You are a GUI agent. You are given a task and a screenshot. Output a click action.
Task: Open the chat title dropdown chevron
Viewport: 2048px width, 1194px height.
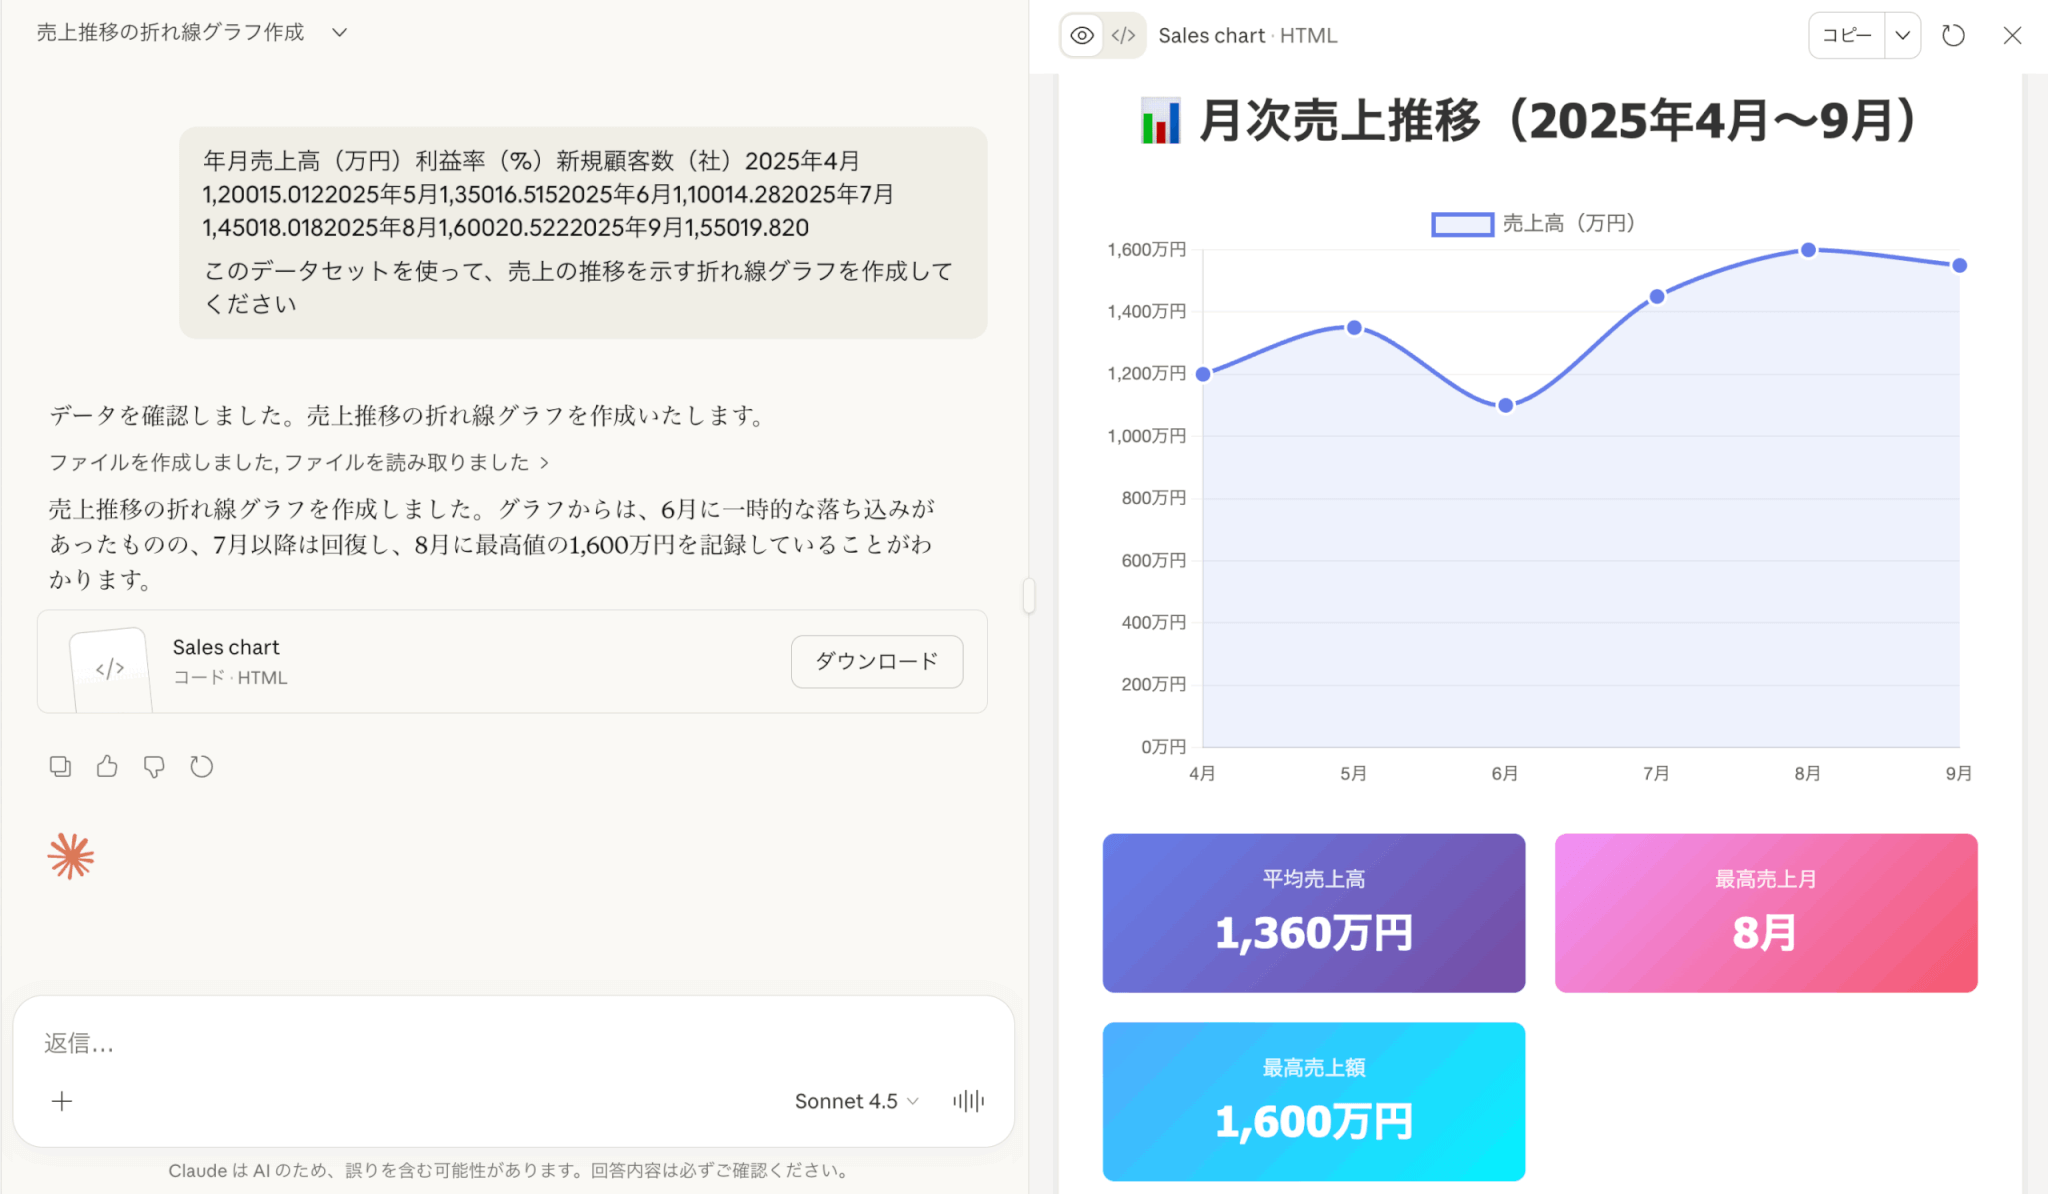click(340, 33)
